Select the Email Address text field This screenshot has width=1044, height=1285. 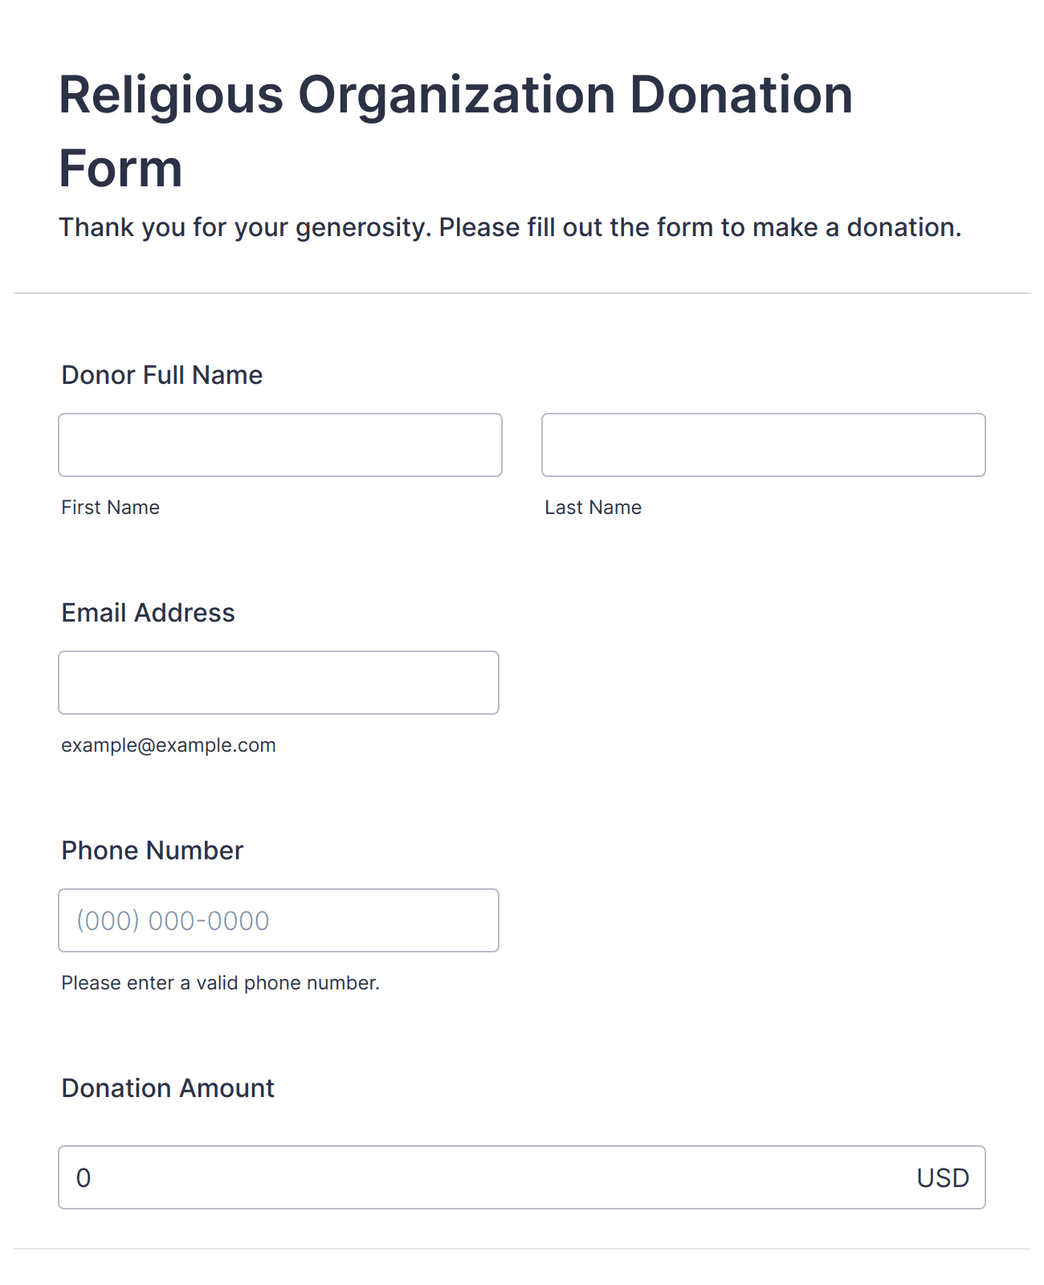tap(278, 683)
